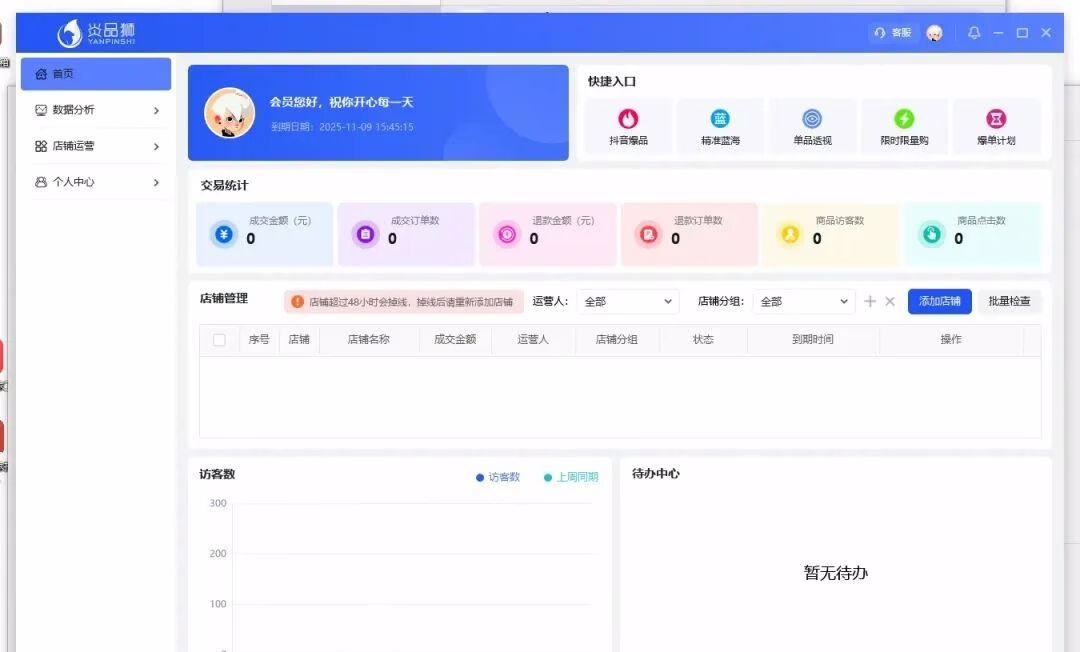Click the notification bell icon
The width and height of the screenshot is (1080, 652).
tap(974, 33)
